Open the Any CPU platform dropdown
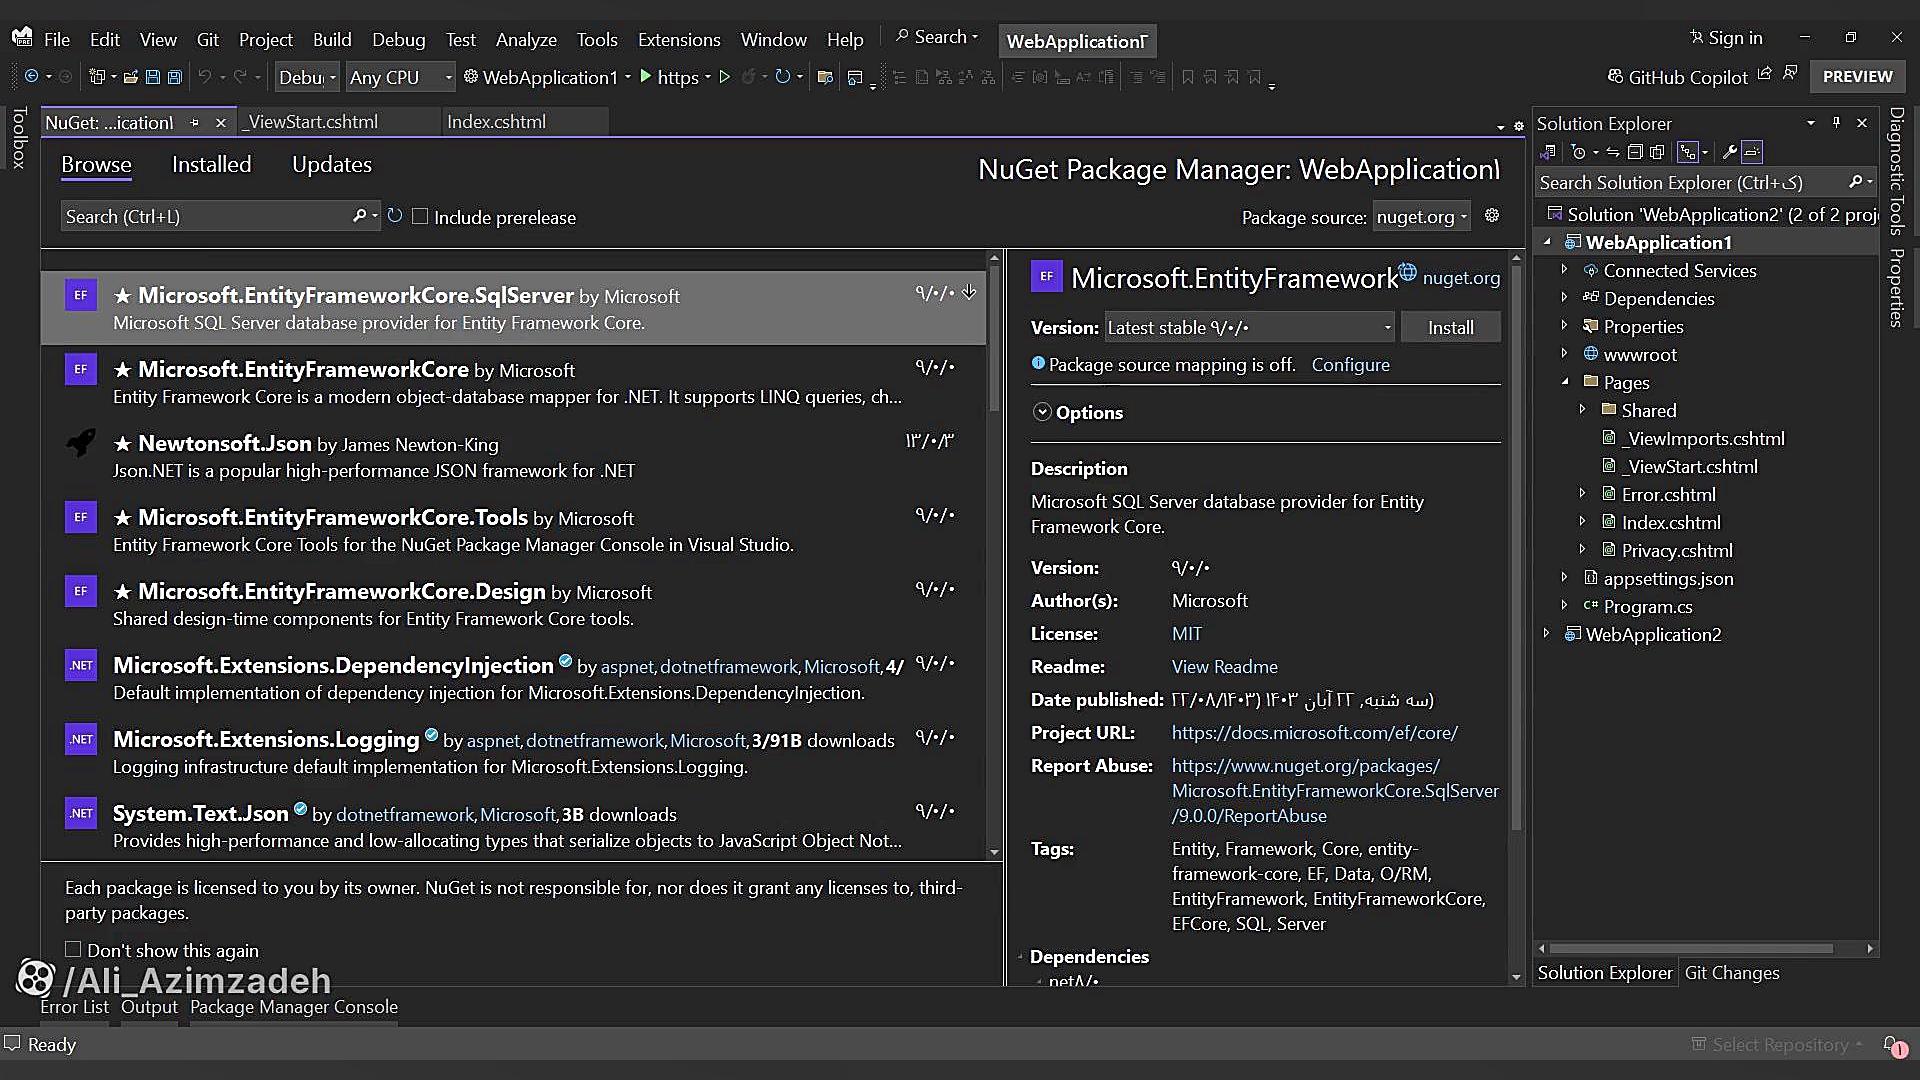This screenshot has width=1920, height=1080. (400, 77)
